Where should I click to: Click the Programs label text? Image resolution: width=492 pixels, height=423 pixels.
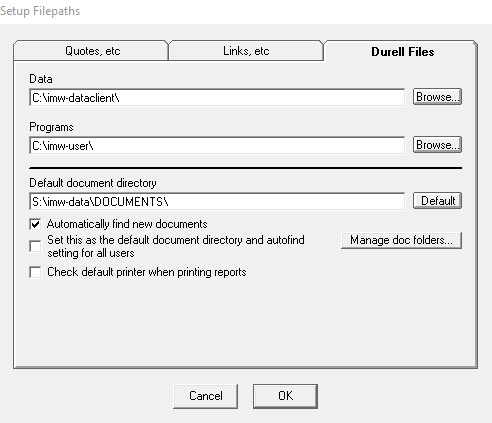51,127
